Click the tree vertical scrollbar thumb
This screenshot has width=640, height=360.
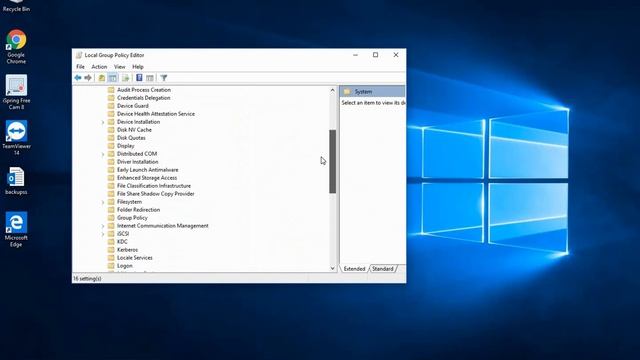point(332,161)
